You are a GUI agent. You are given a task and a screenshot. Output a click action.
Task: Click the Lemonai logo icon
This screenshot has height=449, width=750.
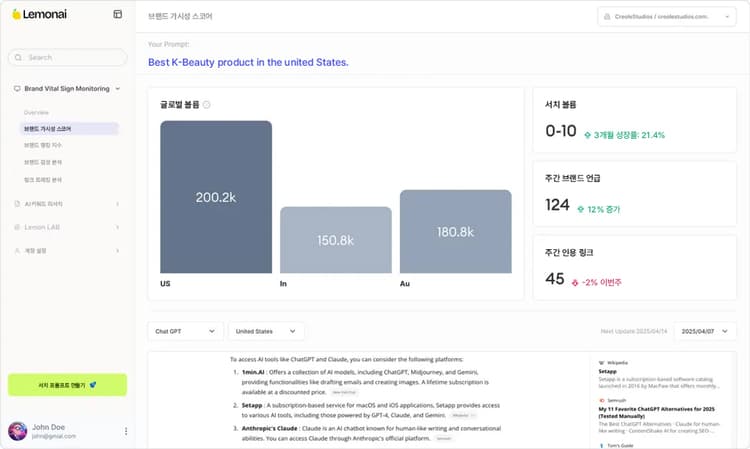17,14
